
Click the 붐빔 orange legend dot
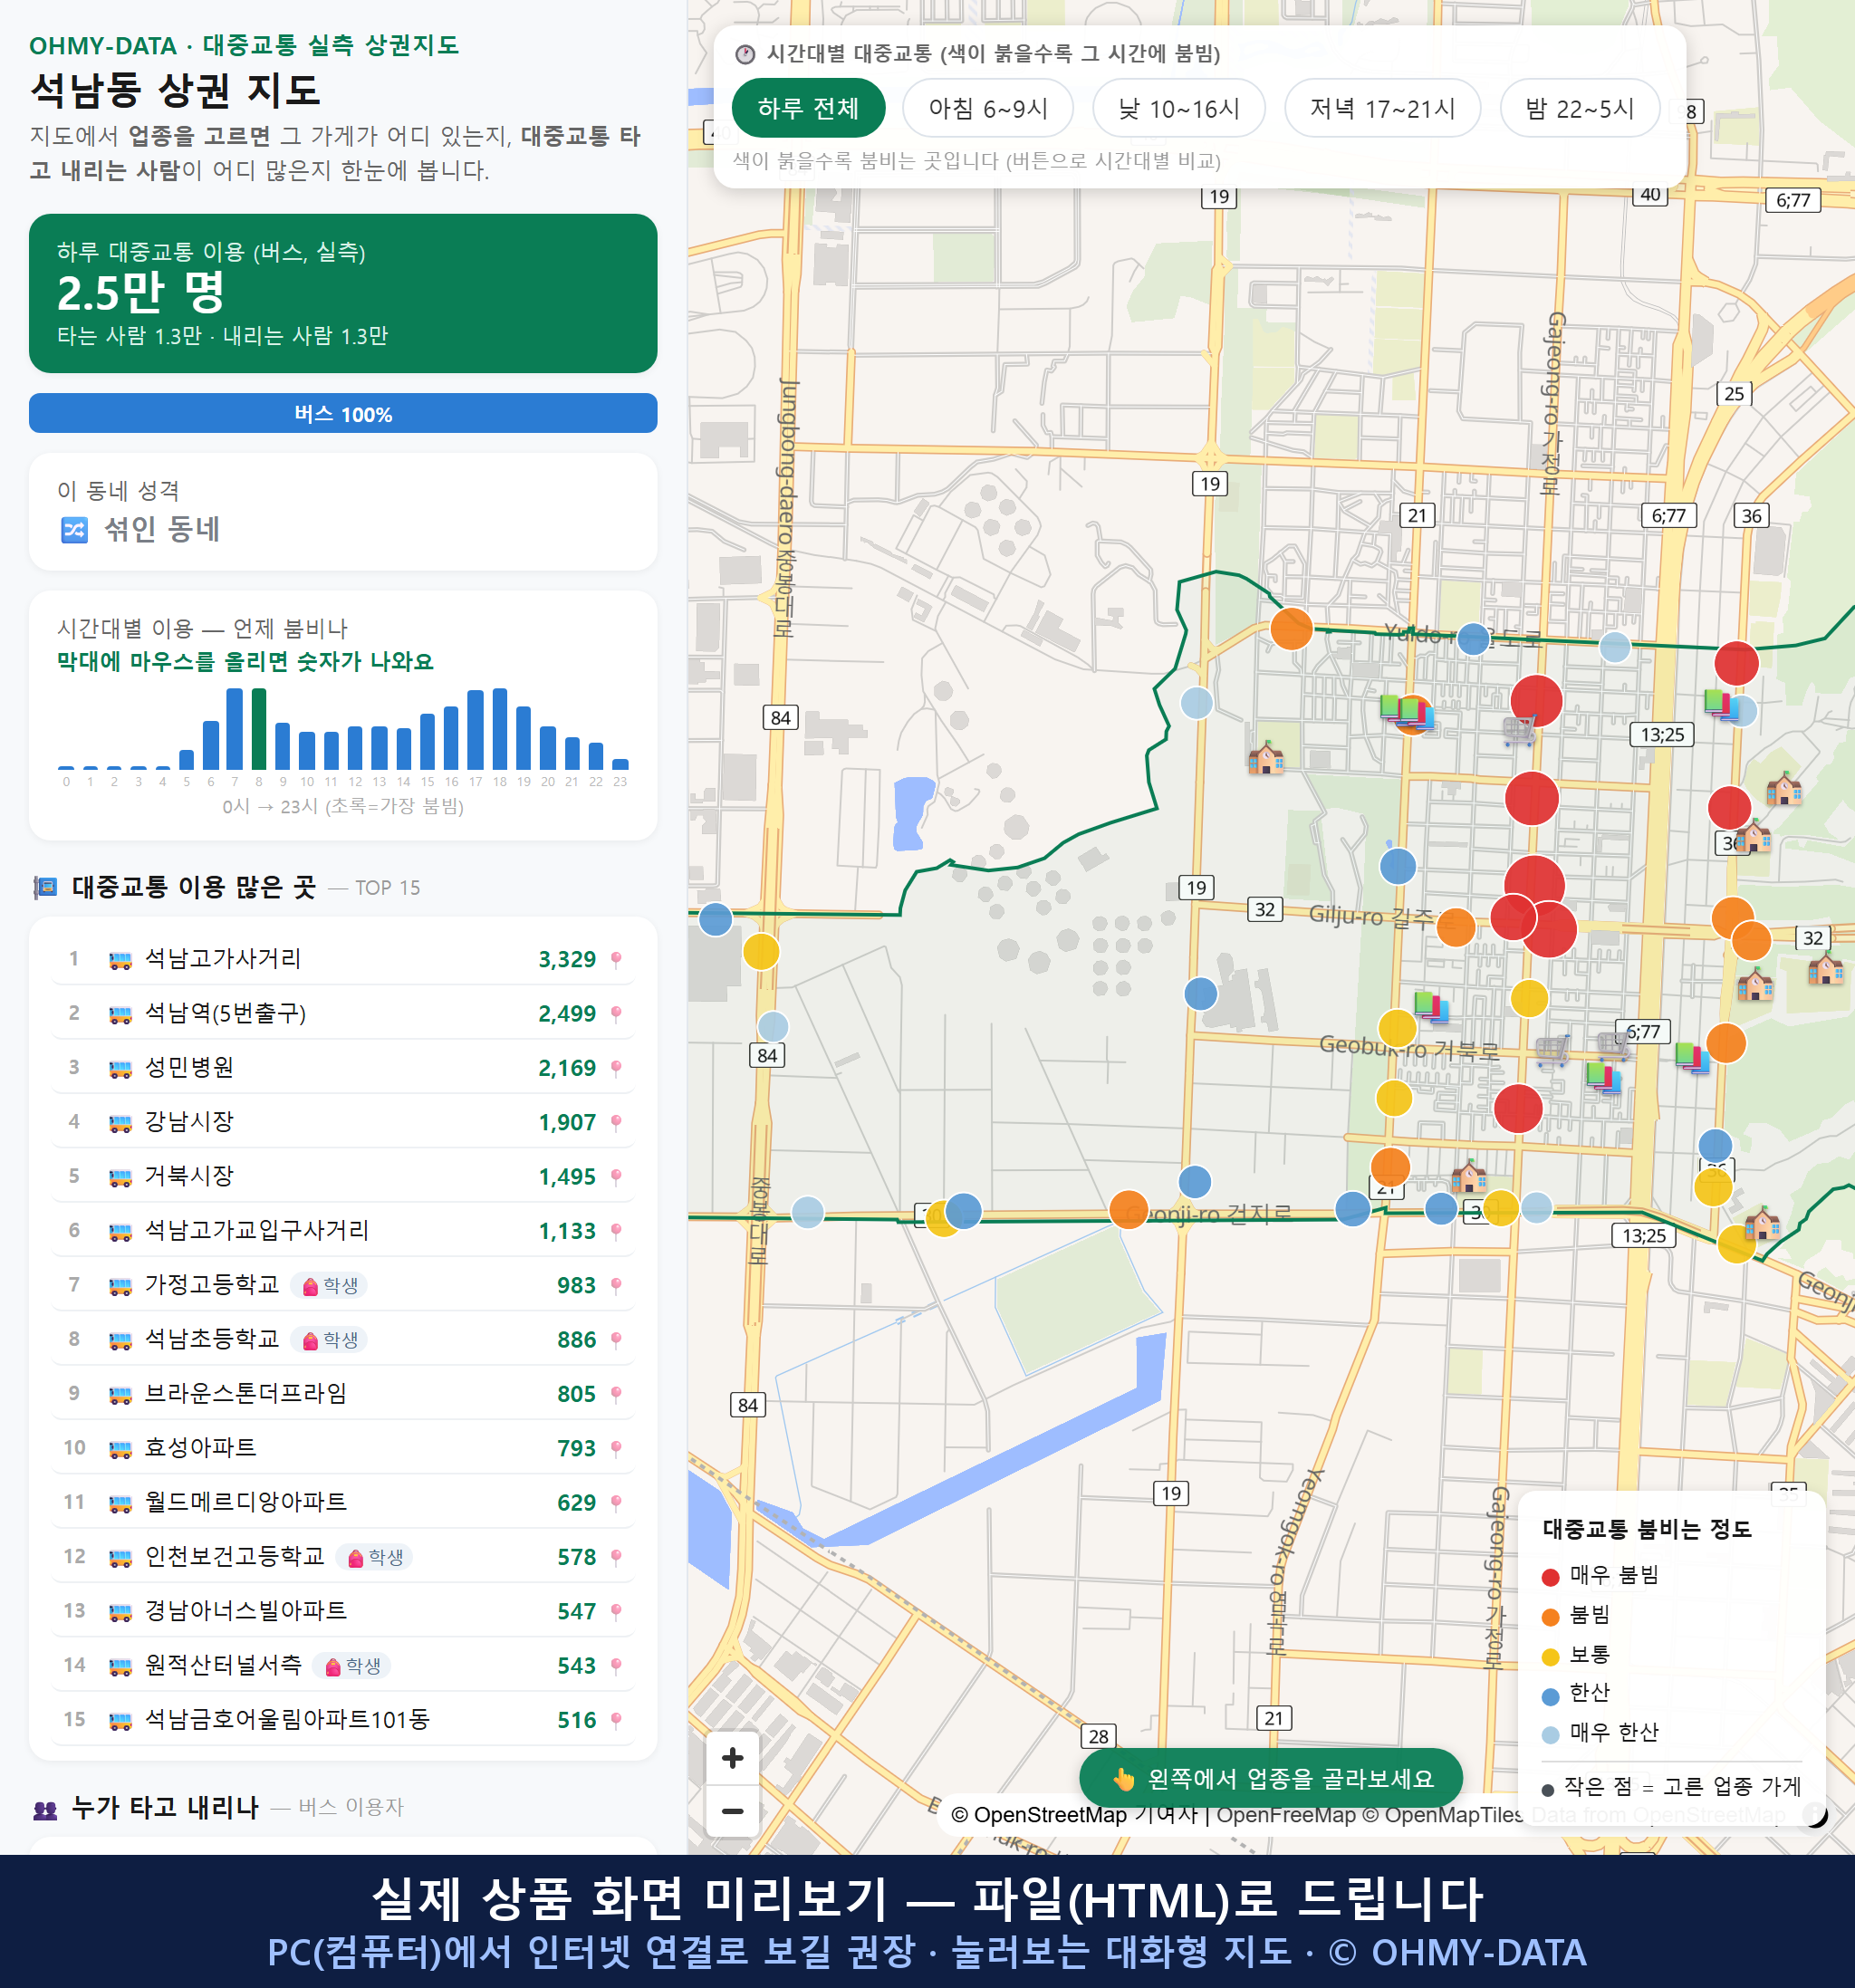[x=1551, y=1617]
